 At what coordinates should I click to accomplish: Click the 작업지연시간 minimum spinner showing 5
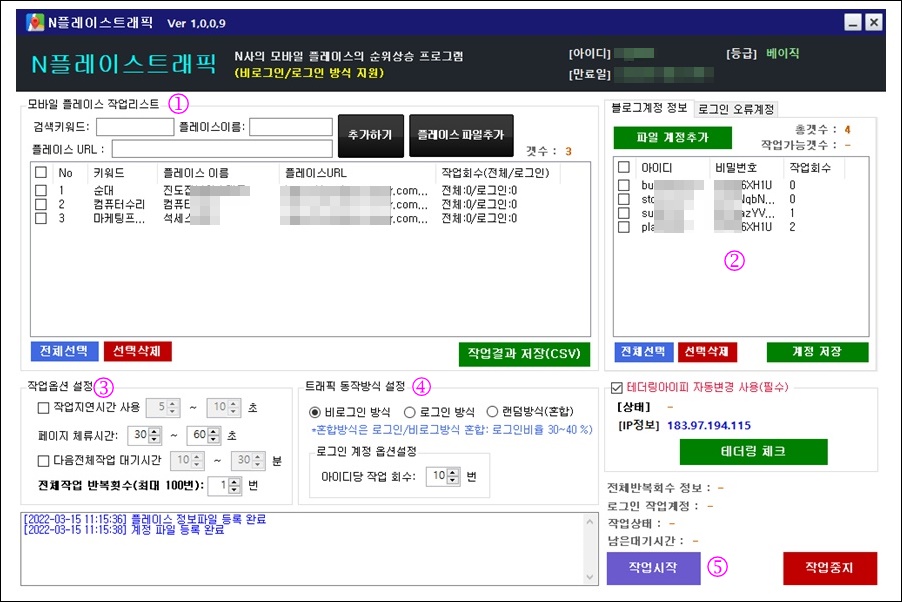(x=163, y=407)
